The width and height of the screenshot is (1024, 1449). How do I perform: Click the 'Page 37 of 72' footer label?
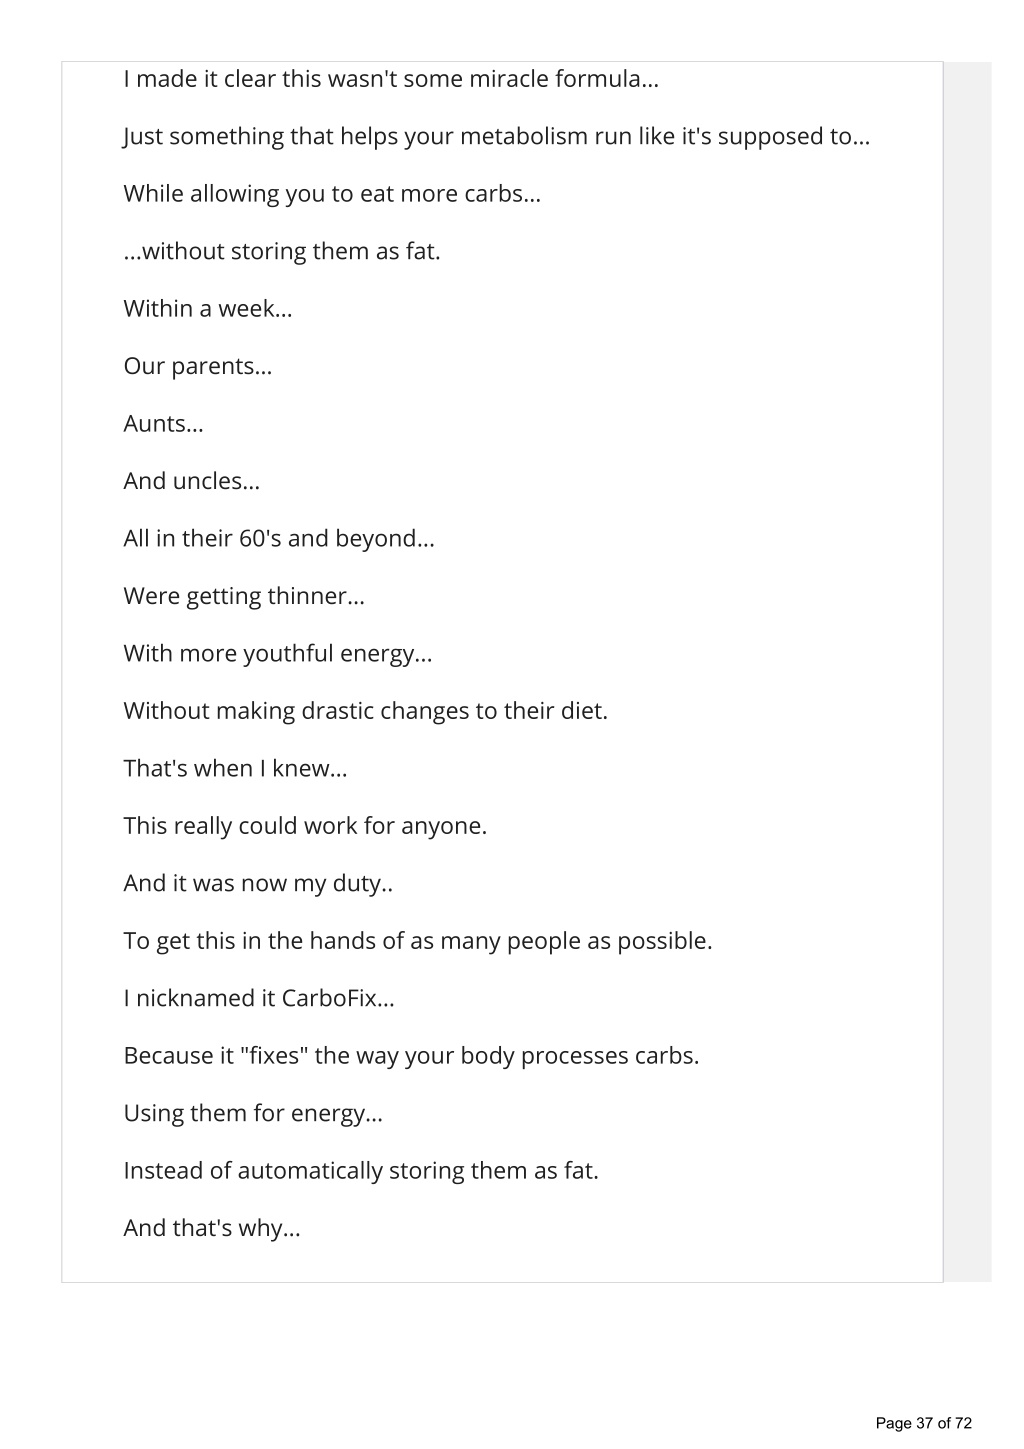coord(923,1423)
